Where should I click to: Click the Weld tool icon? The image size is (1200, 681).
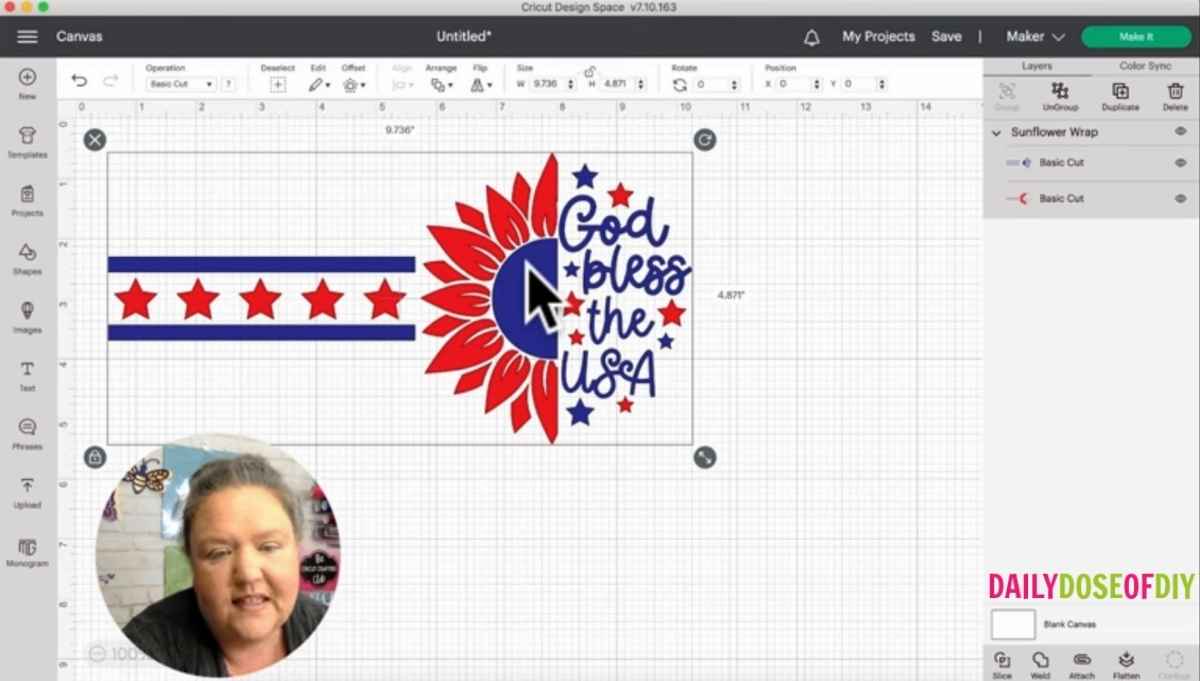coord(1040,660)
